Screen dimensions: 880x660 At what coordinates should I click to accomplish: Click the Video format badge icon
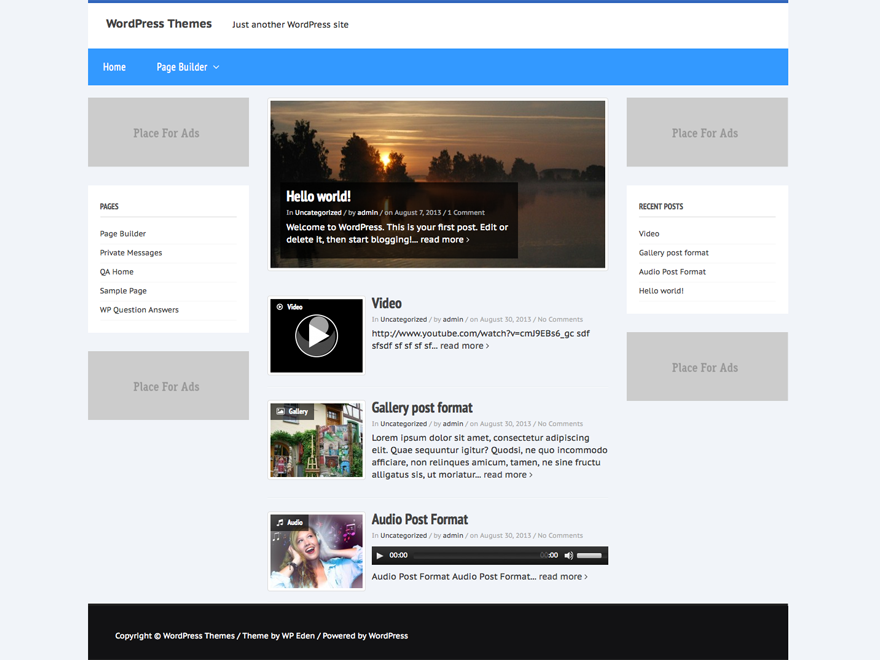tap(280, 307)
